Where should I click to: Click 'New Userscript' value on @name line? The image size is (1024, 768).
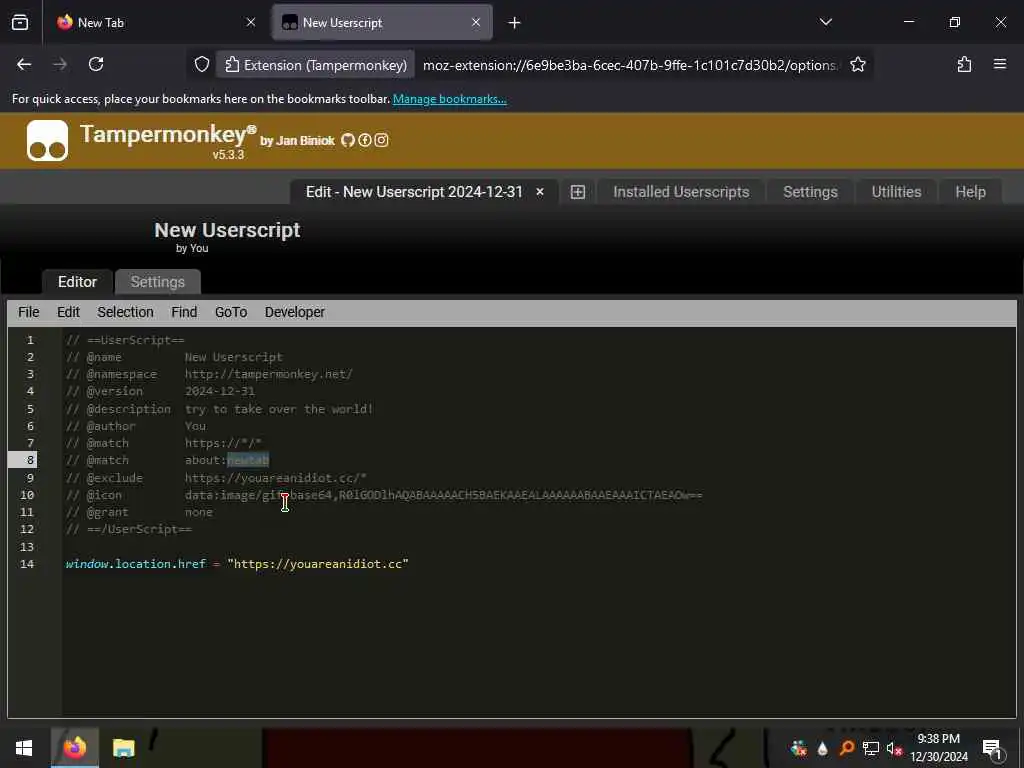(234, 357)
